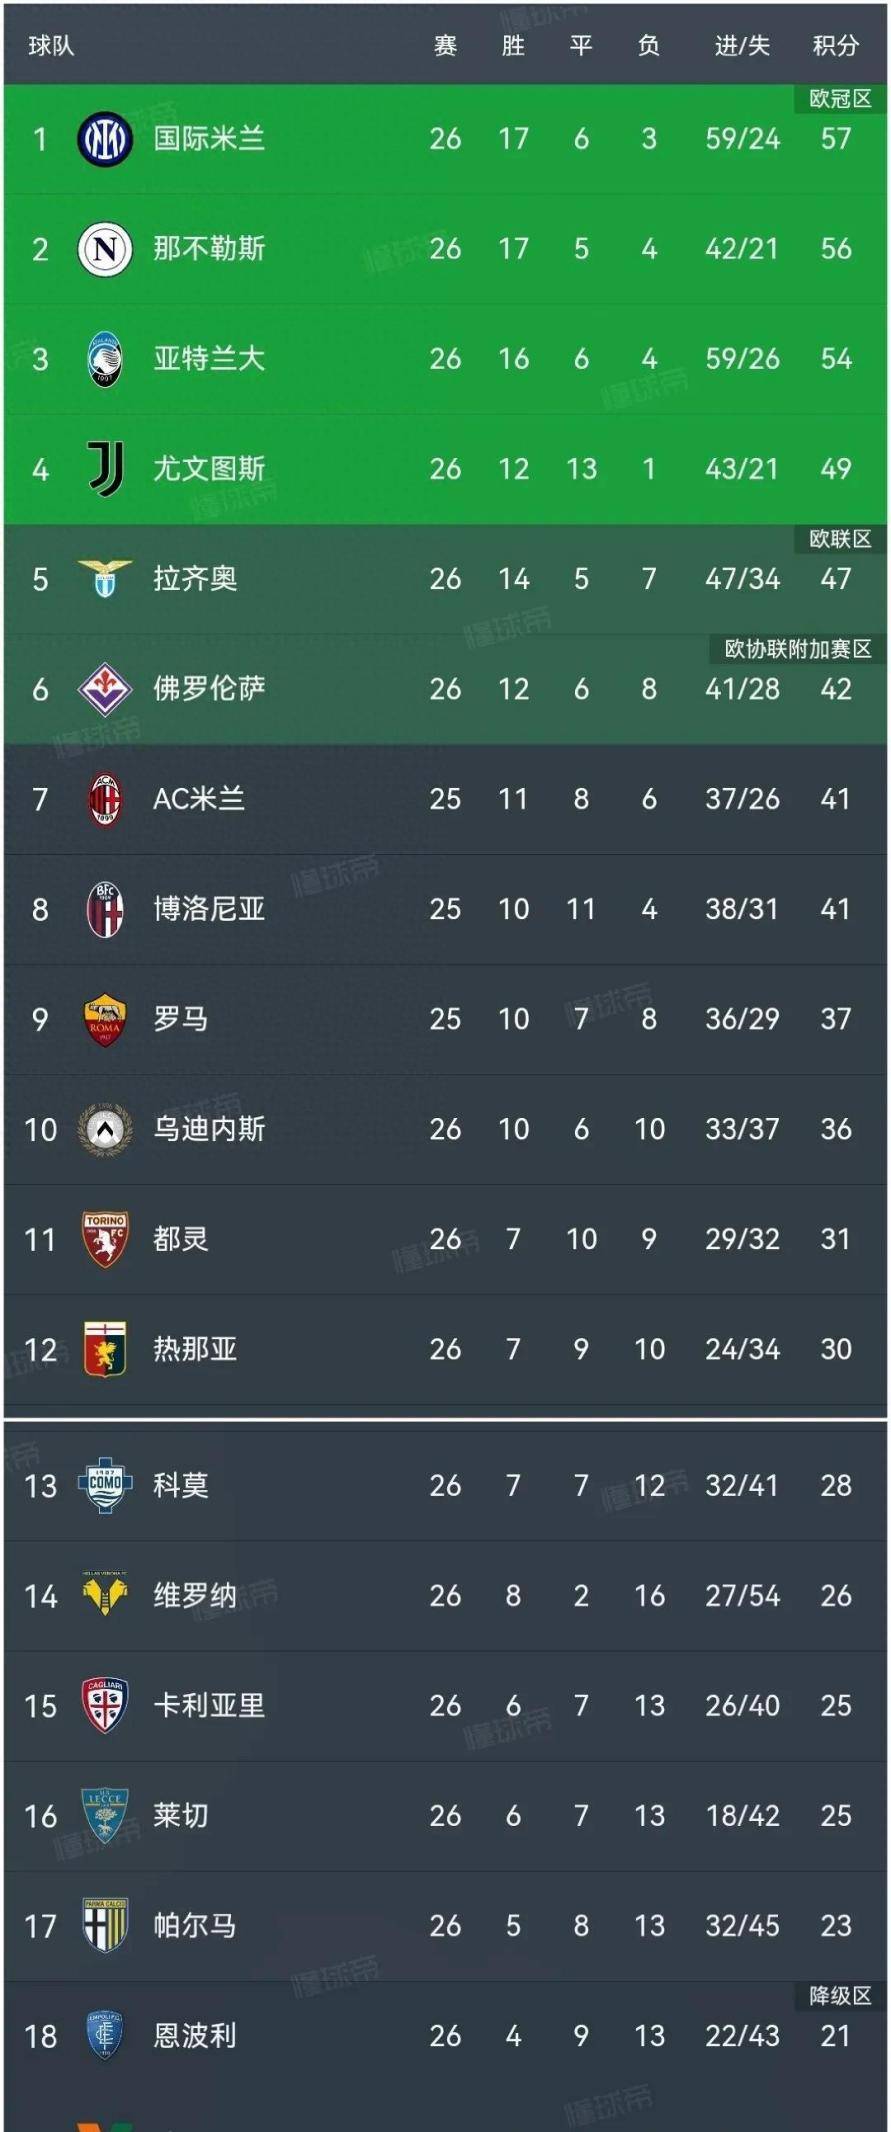Viewport: 891px width, 2132px height.
Task: Click the 欧冠区 zone label
Action: [x=840, y=99]
